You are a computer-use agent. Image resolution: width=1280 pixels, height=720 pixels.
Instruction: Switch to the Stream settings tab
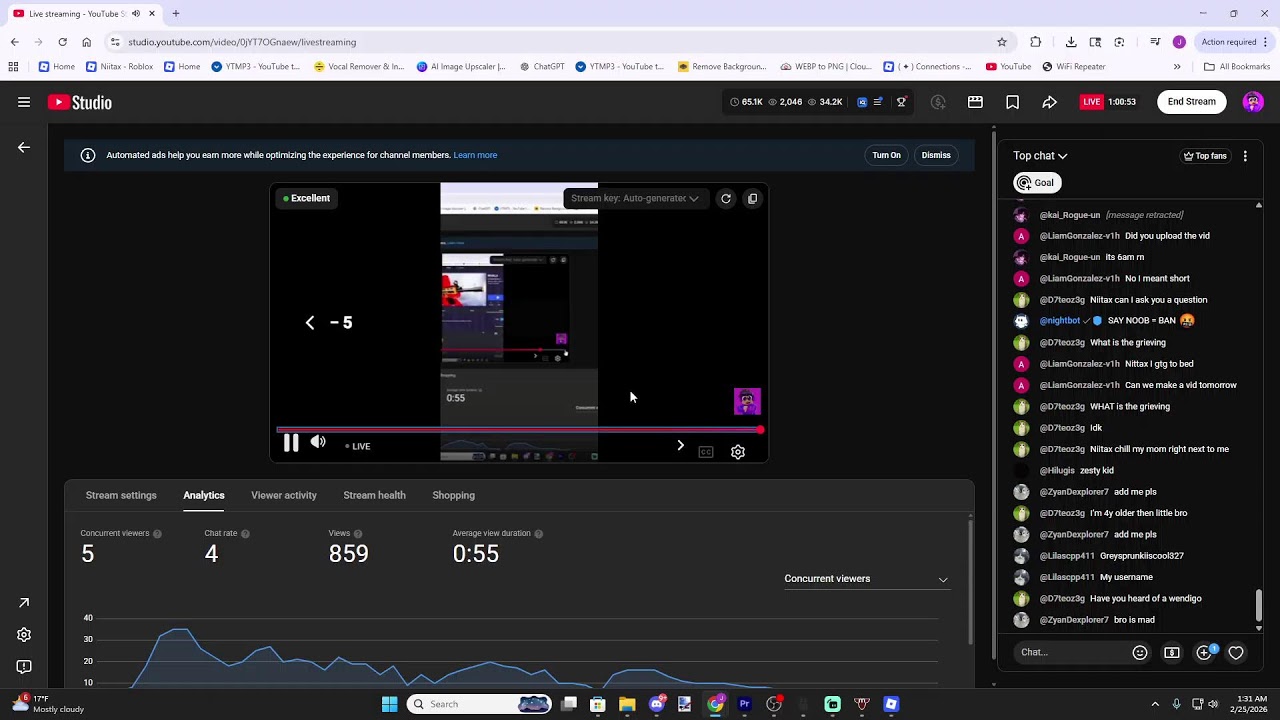coord(121,495)
